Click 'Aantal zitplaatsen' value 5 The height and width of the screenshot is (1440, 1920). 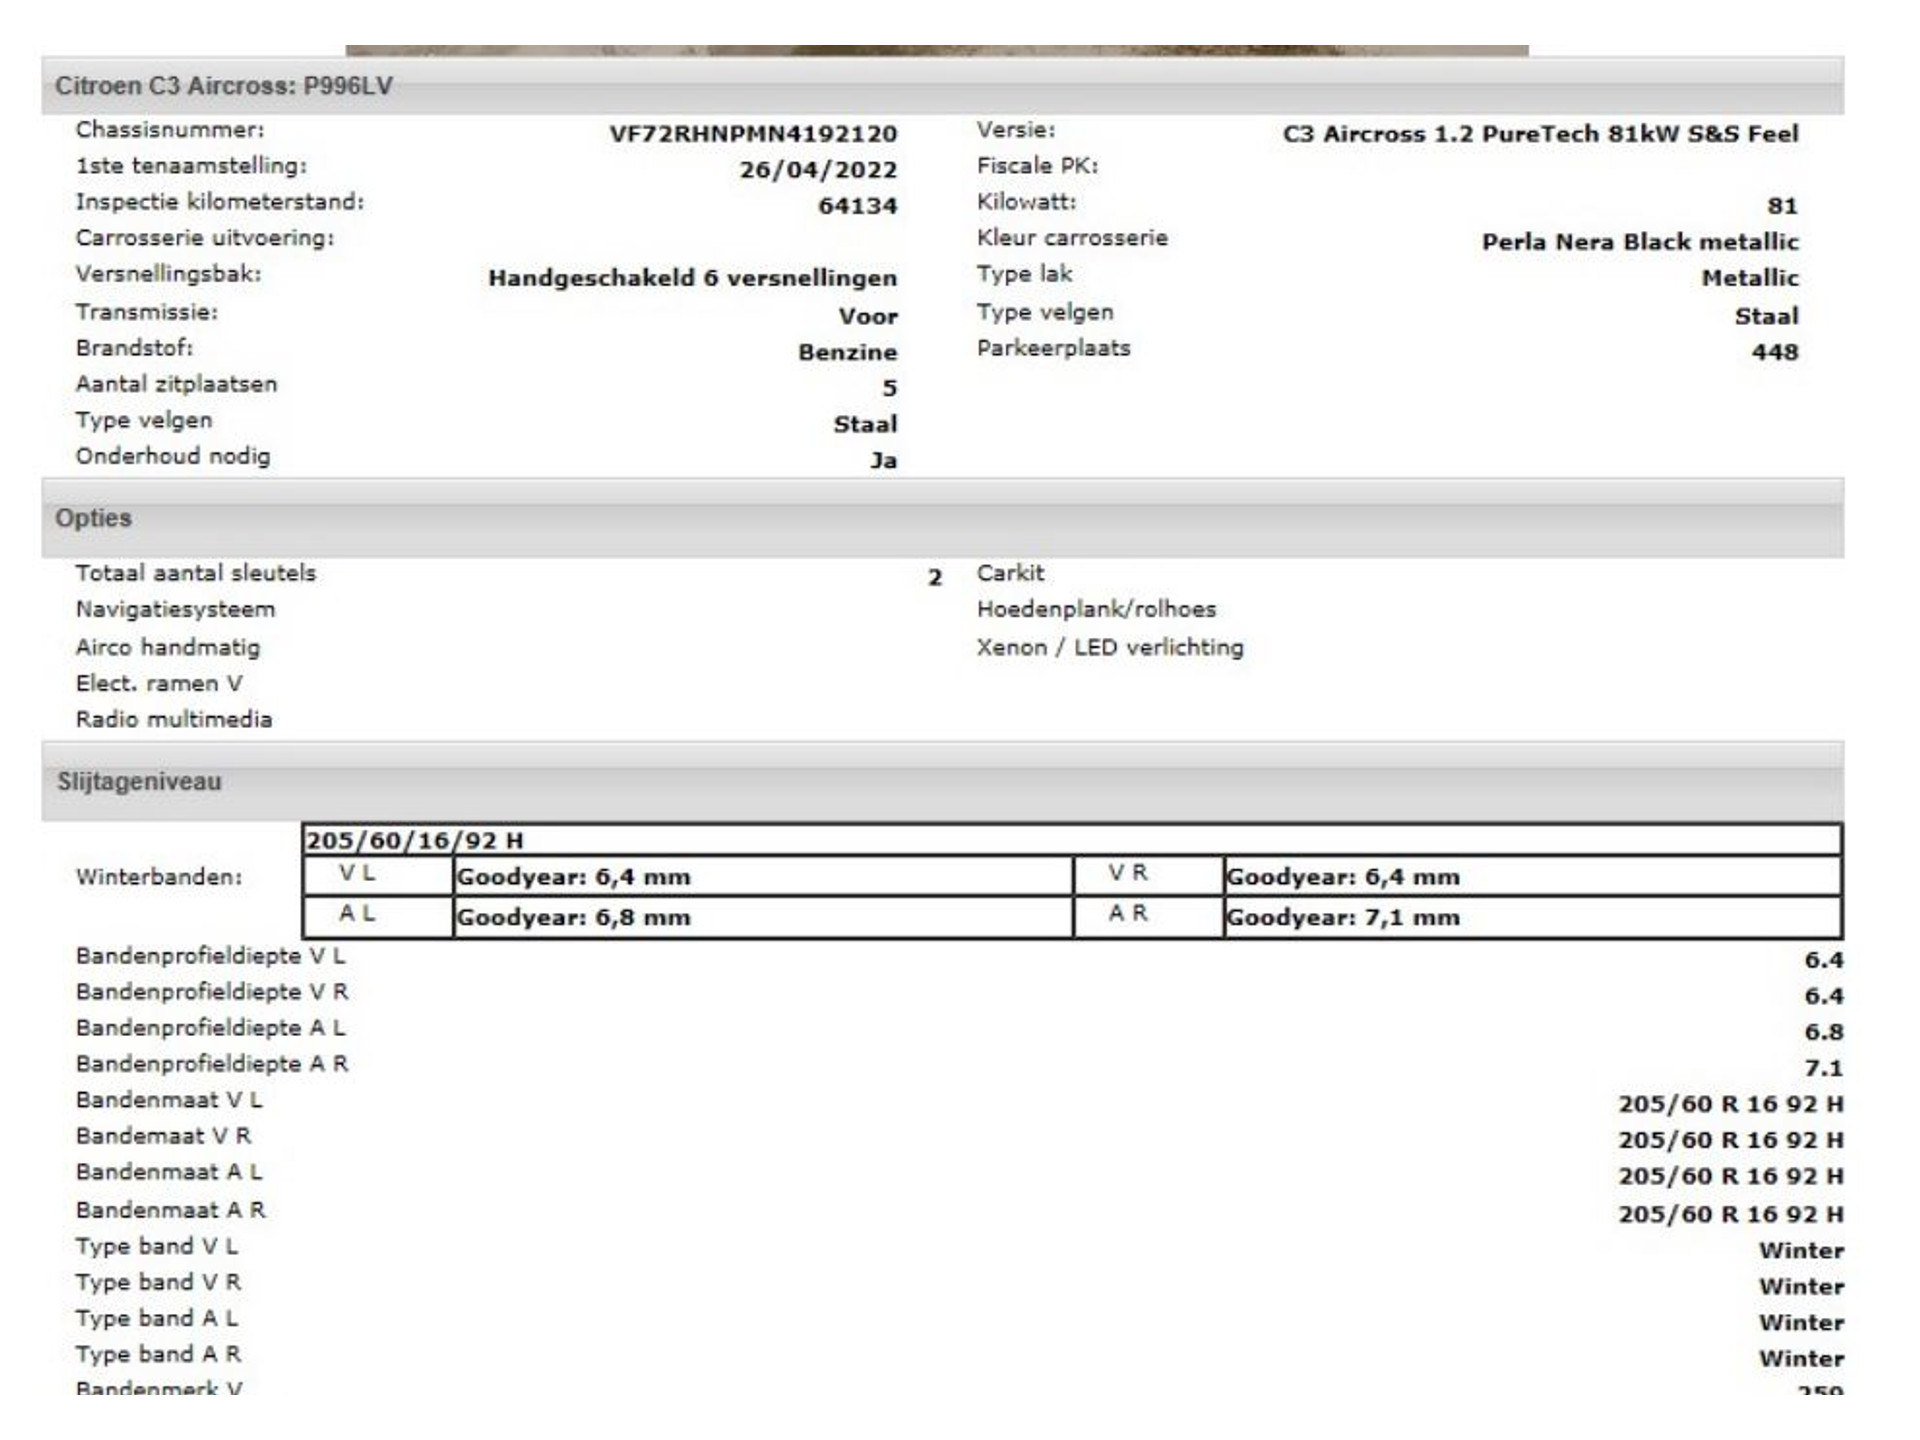(889, 388)
